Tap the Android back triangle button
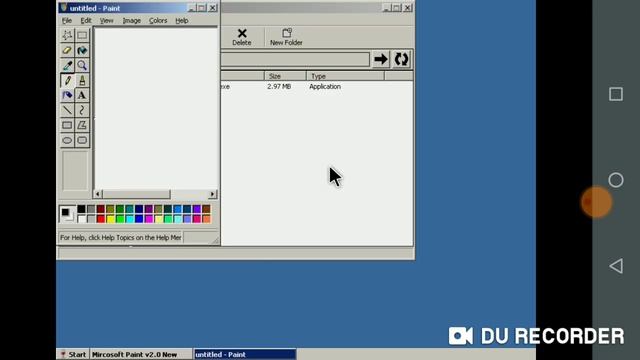The width and height of the screenshot is (640, 360). (x=616, y=266)
